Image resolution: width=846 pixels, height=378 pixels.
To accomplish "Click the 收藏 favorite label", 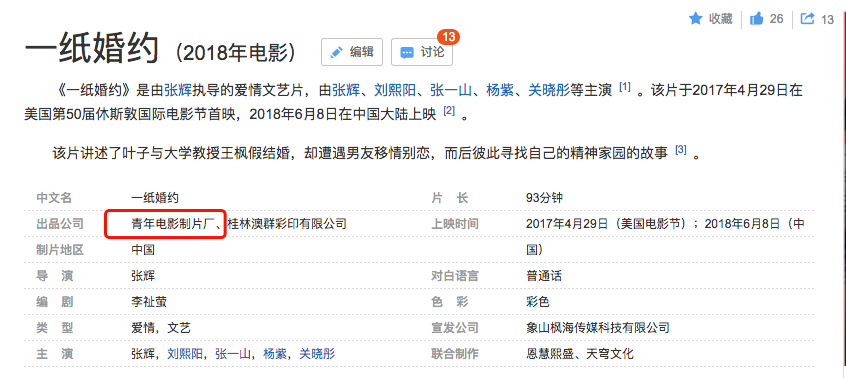I will 721,19.
